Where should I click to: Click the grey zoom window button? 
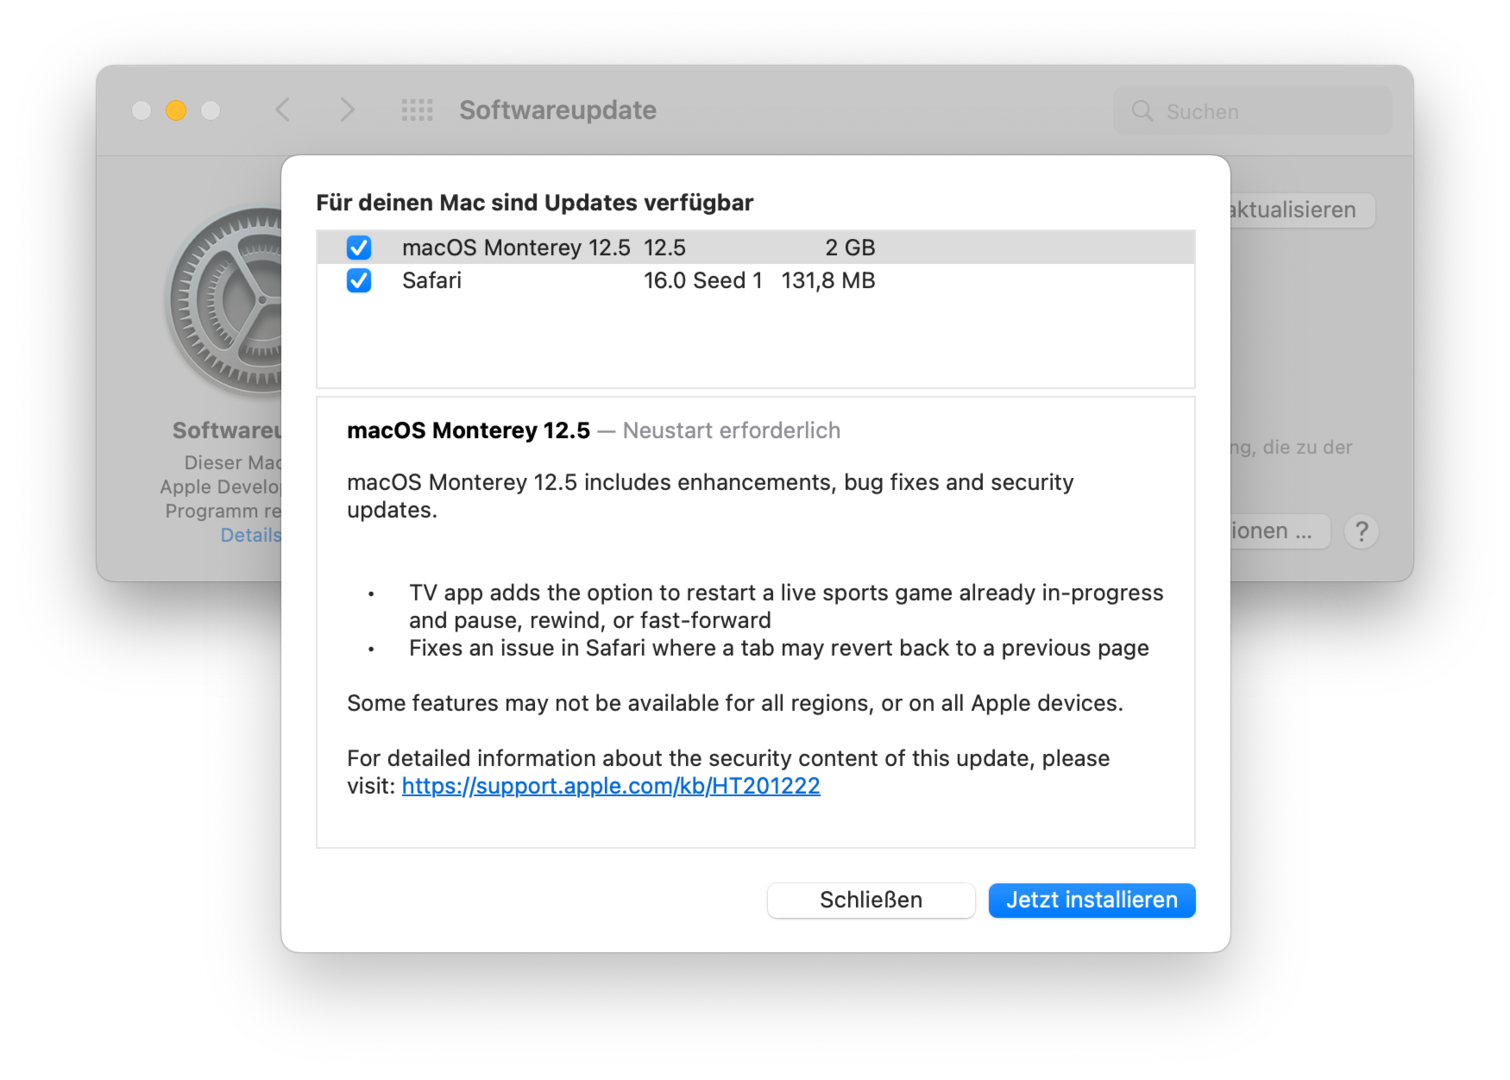tap(210, 110)
